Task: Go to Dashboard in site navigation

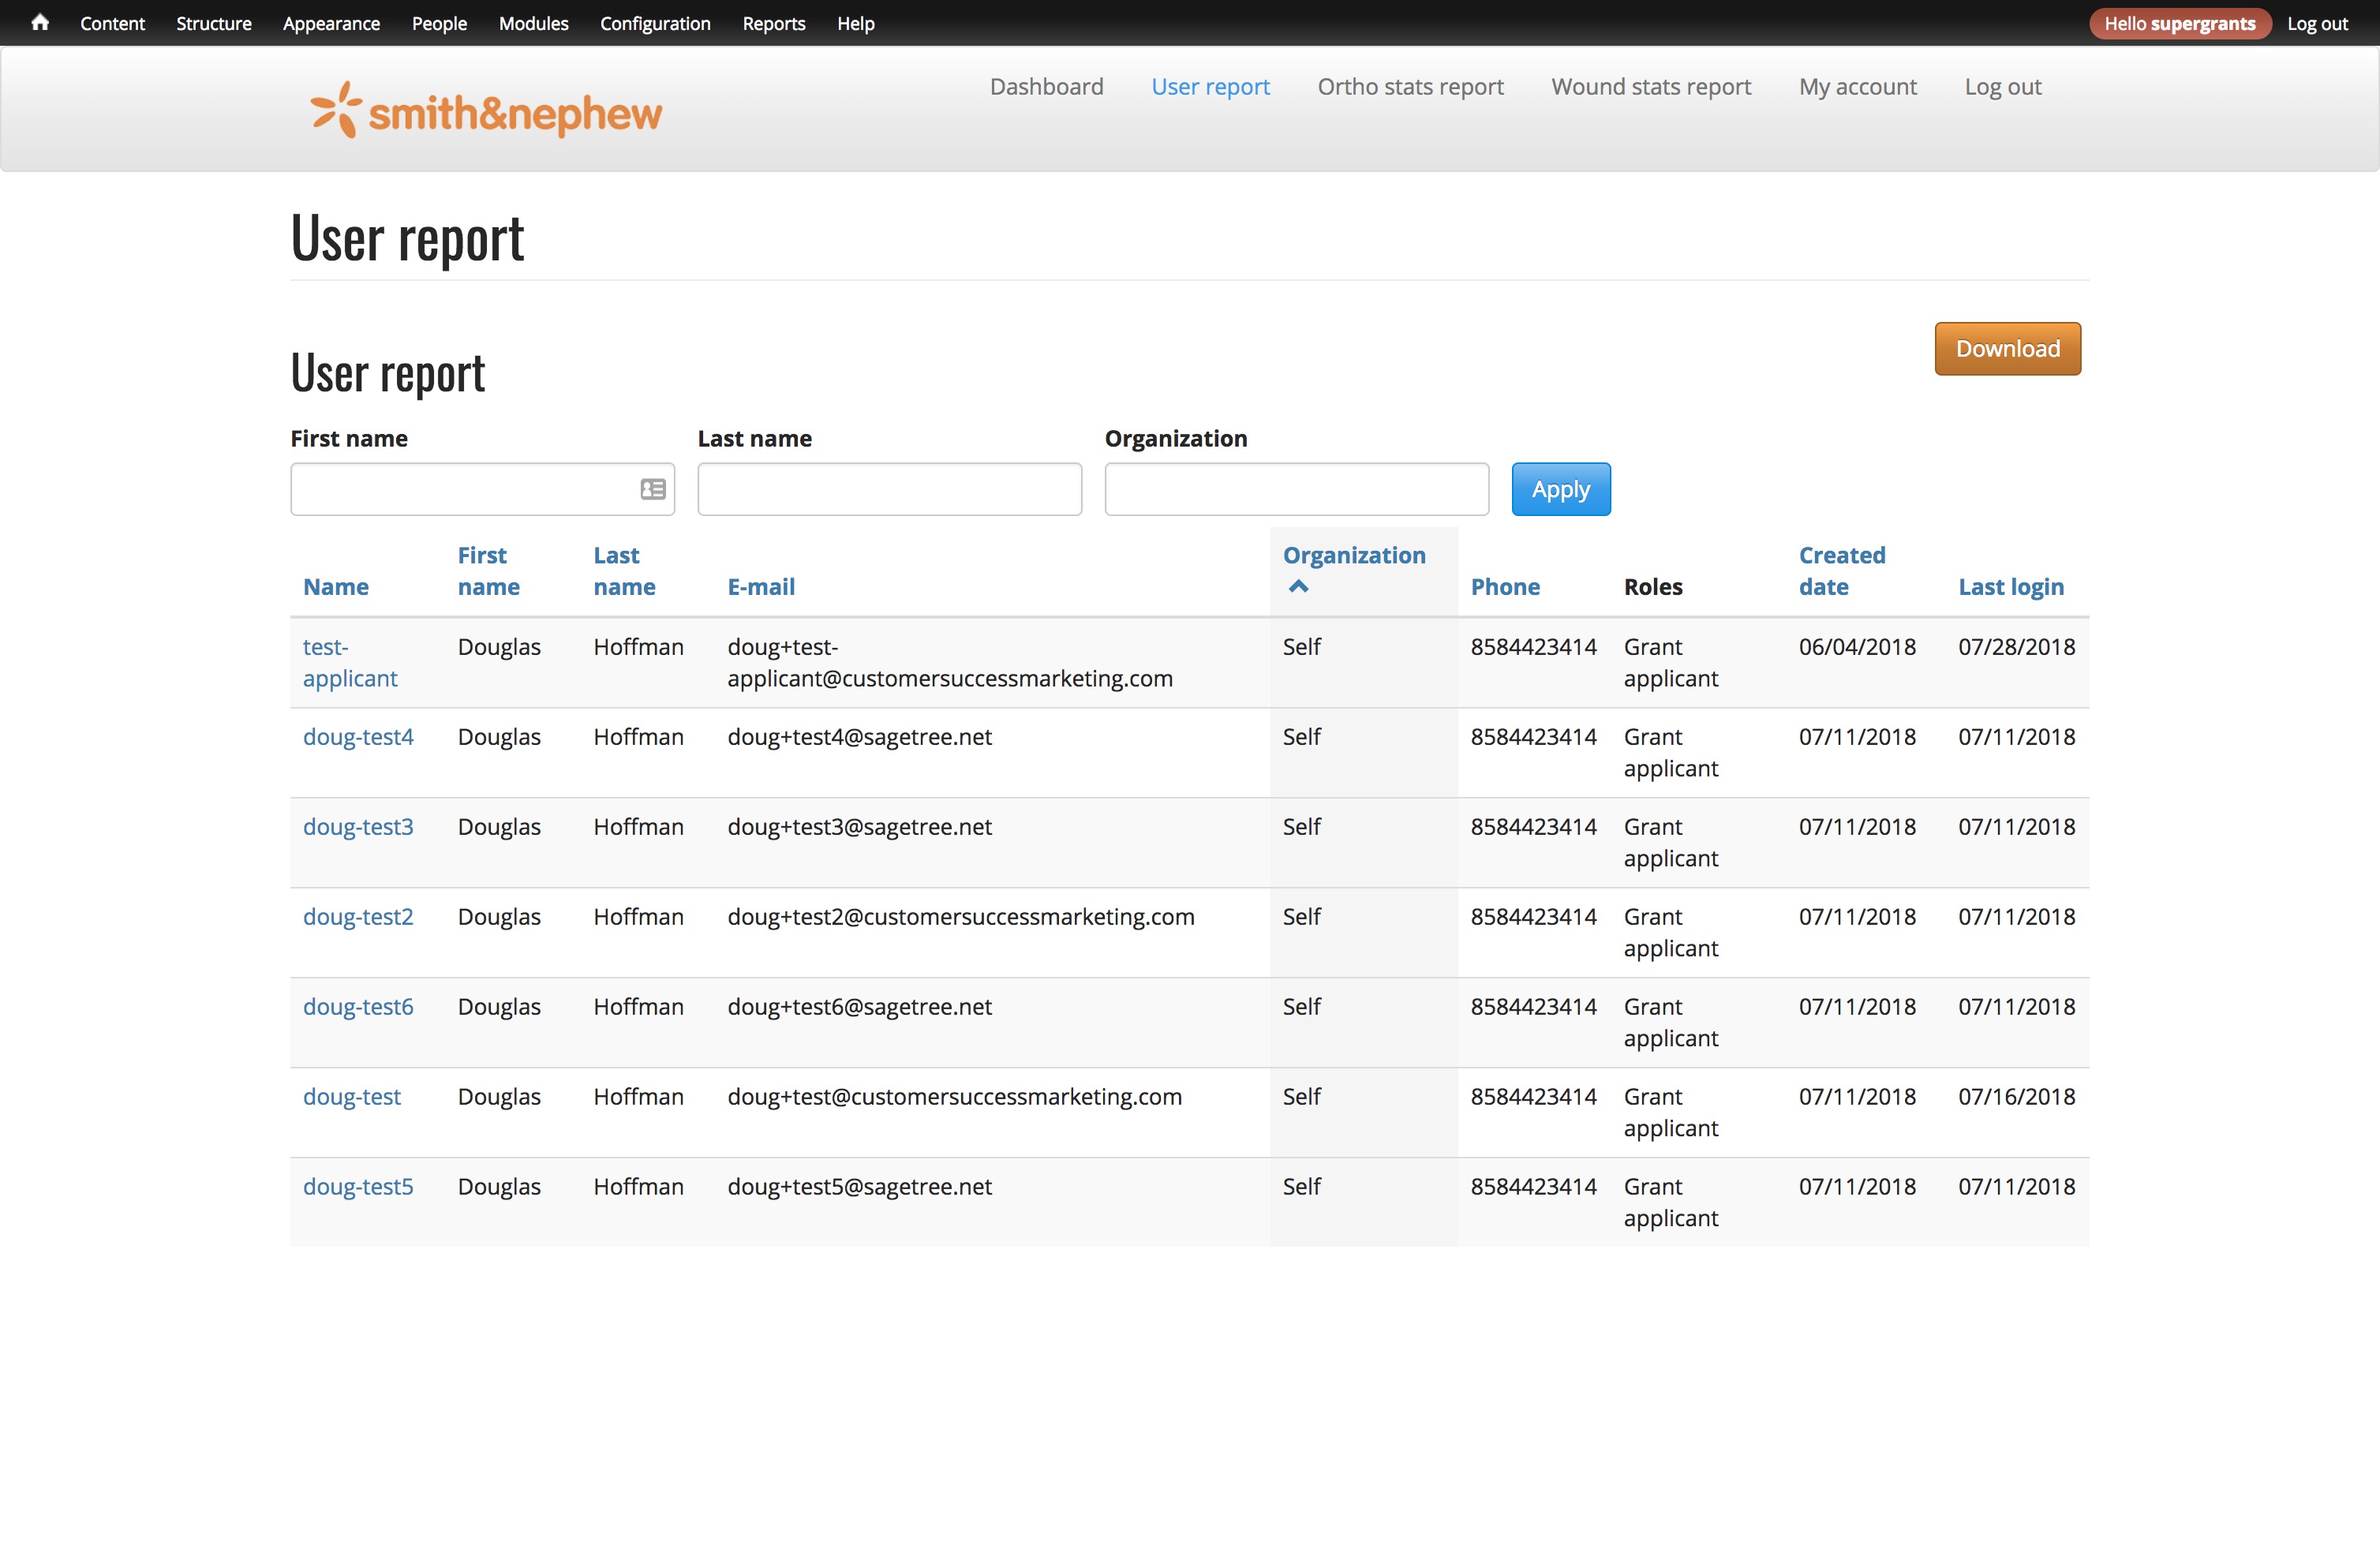Action: click(x=1046, y=87)
